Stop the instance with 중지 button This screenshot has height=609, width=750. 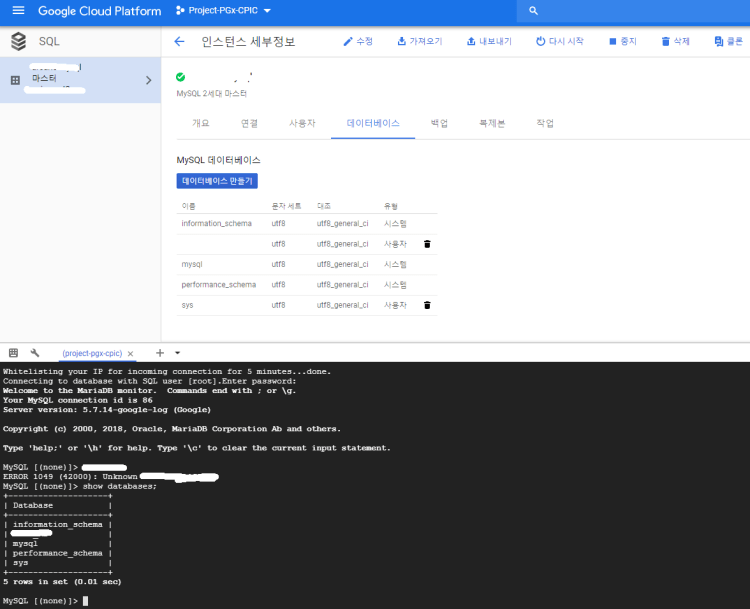pyautogui.click(x=622, y=41)
